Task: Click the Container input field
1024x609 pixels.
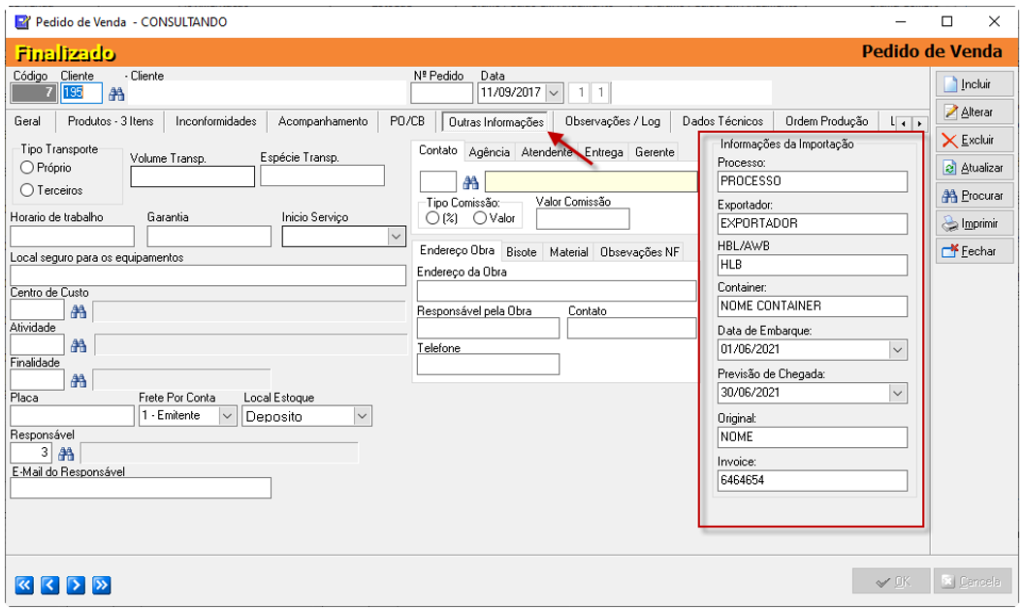Action: [812, 306]
